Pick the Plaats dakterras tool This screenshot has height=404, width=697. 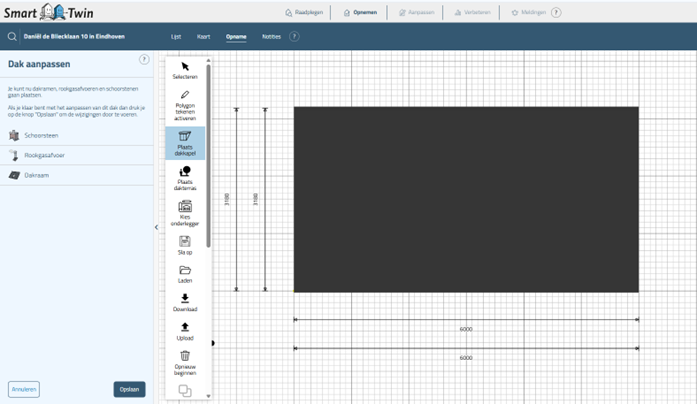pyautogui.click(x=185, y=172)
